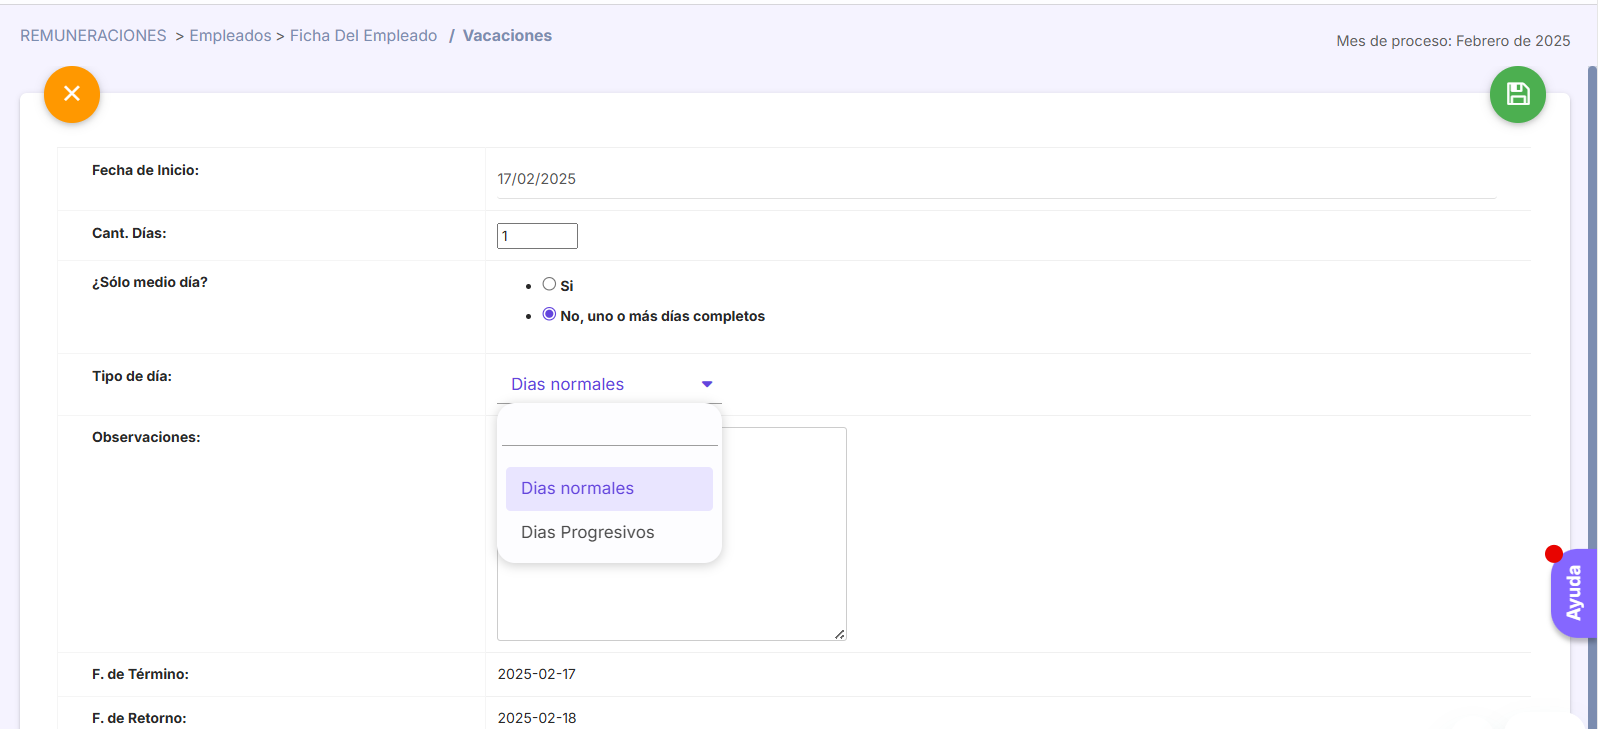1598x729 pixels.
Task: Click the 'Mes de proceso: Febrero de 2025' text
Action: [x=1452, y=41]
